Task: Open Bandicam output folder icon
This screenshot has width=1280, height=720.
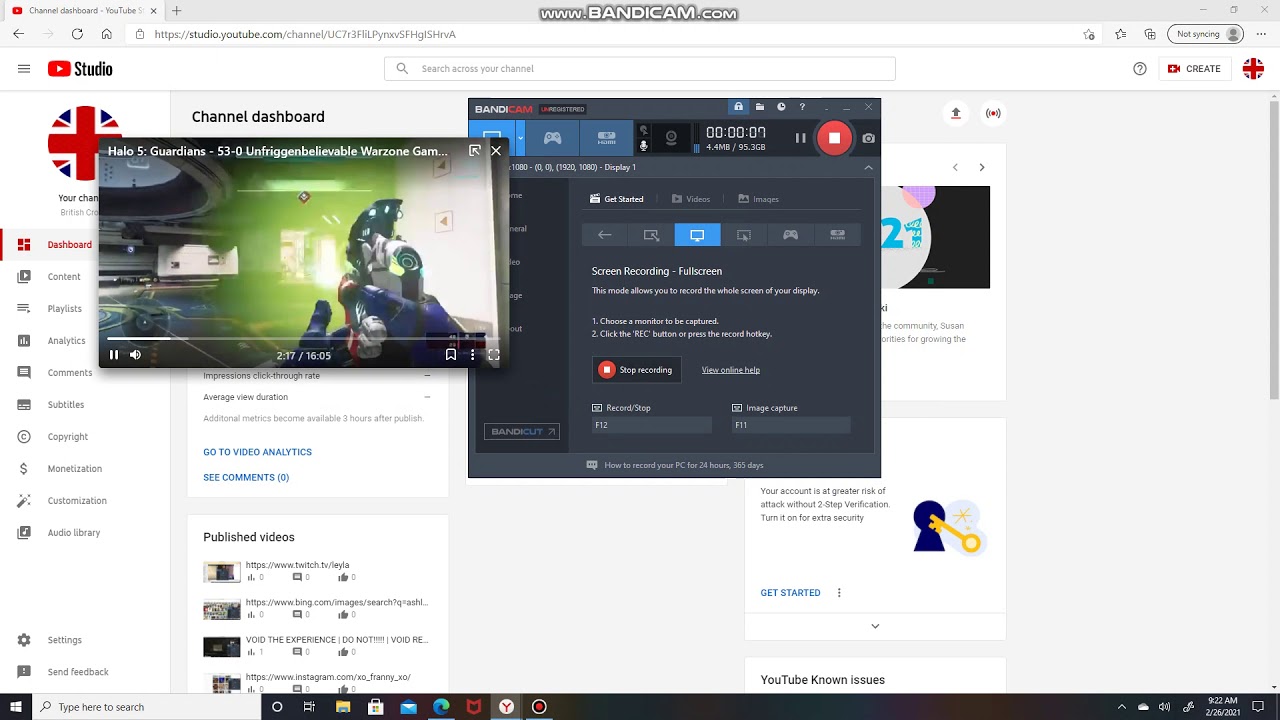Action: 760,107
